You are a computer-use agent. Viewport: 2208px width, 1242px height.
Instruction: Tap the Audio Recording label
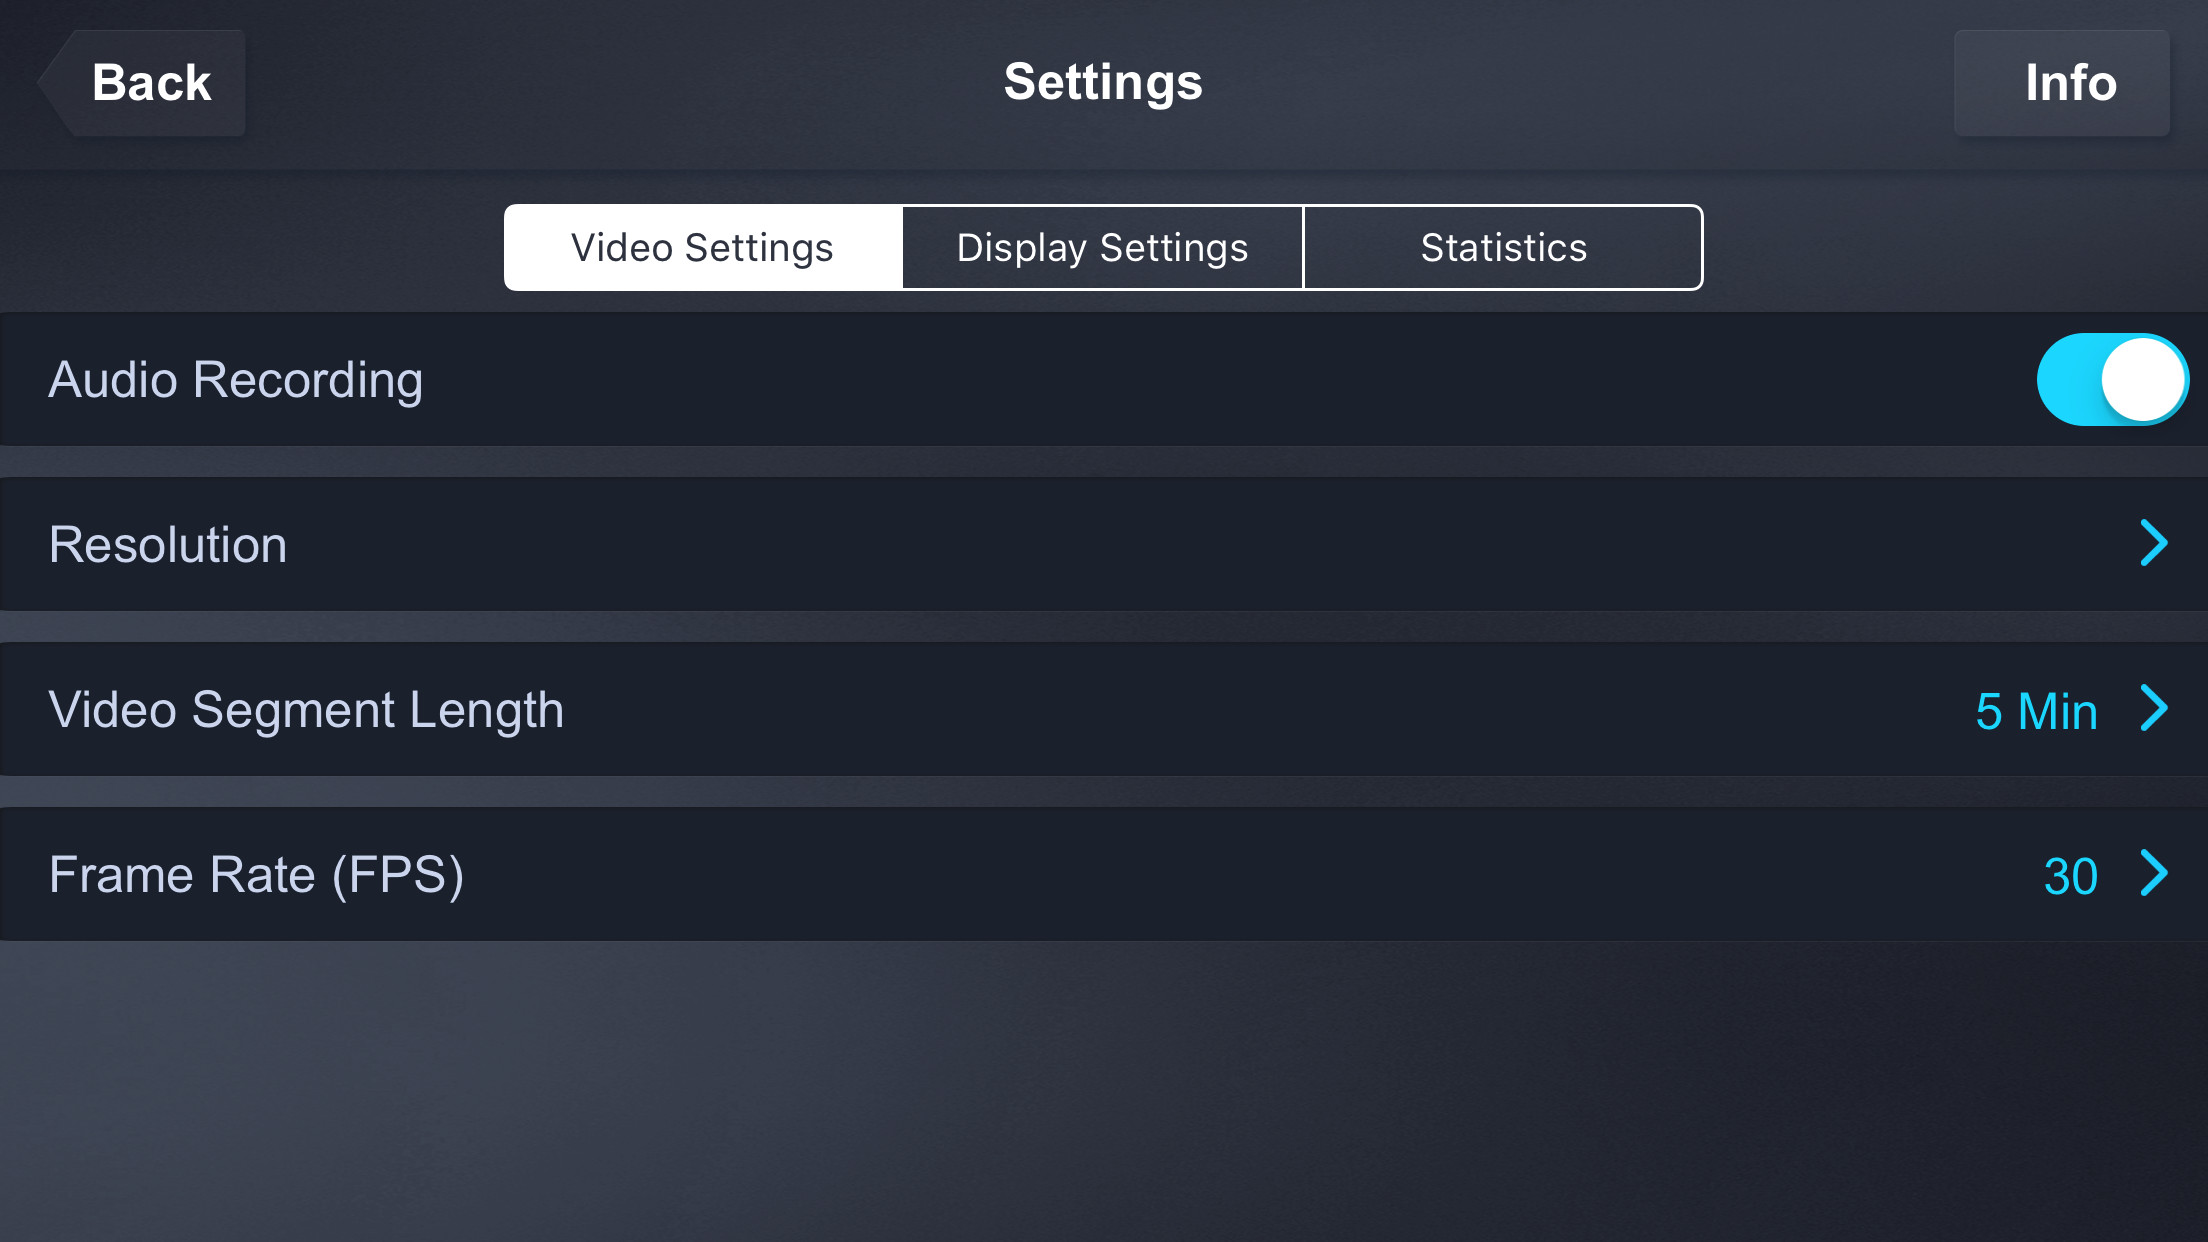point(236,380)
